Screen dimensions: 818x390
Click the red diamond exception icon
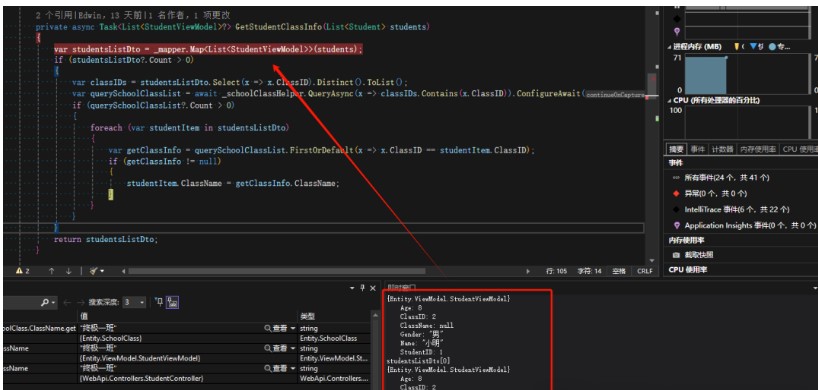(x=677, y=193)
